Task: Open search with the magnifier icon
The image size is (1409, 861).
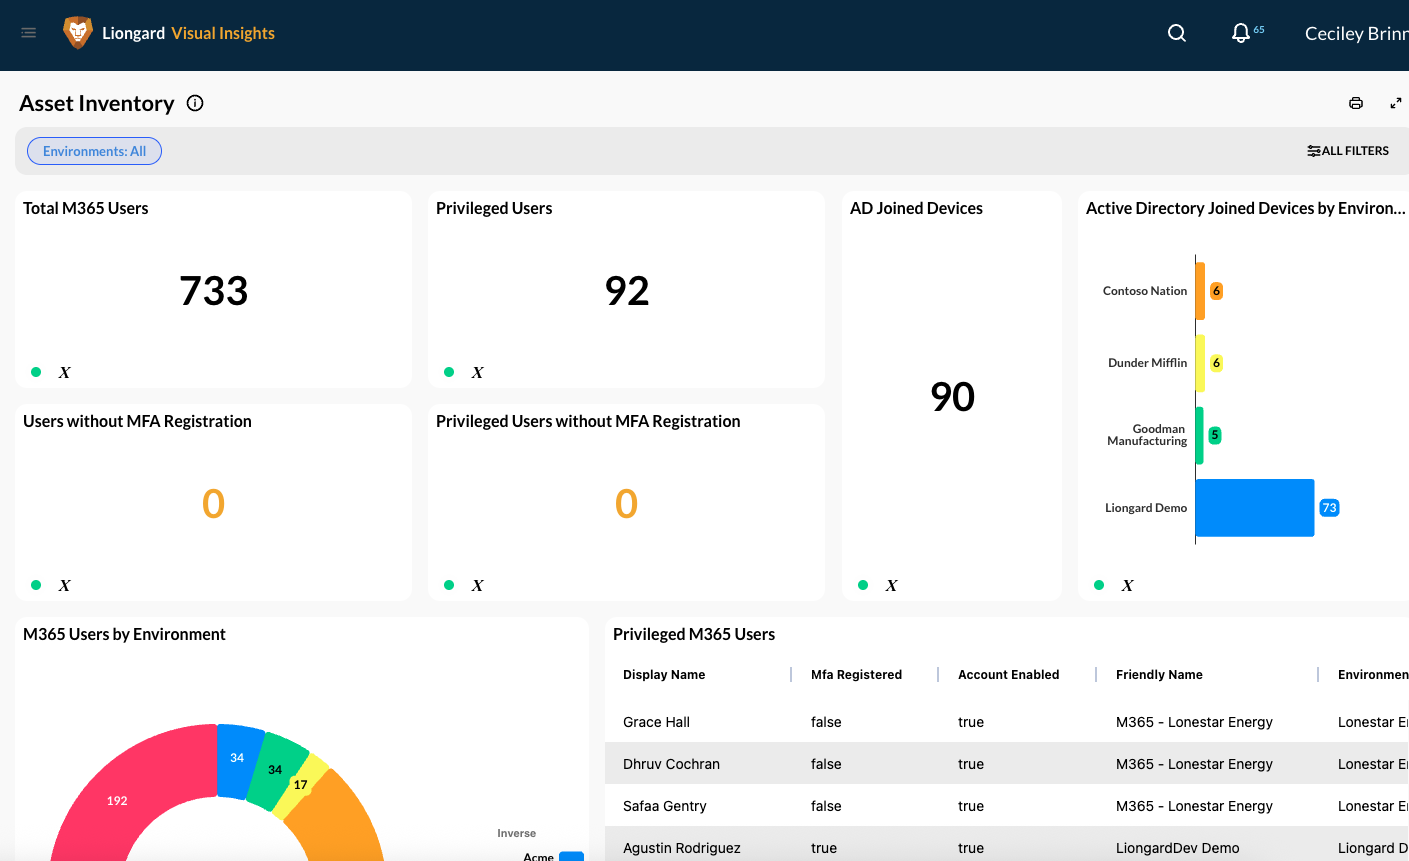Action: click(x=1177, y=33)
